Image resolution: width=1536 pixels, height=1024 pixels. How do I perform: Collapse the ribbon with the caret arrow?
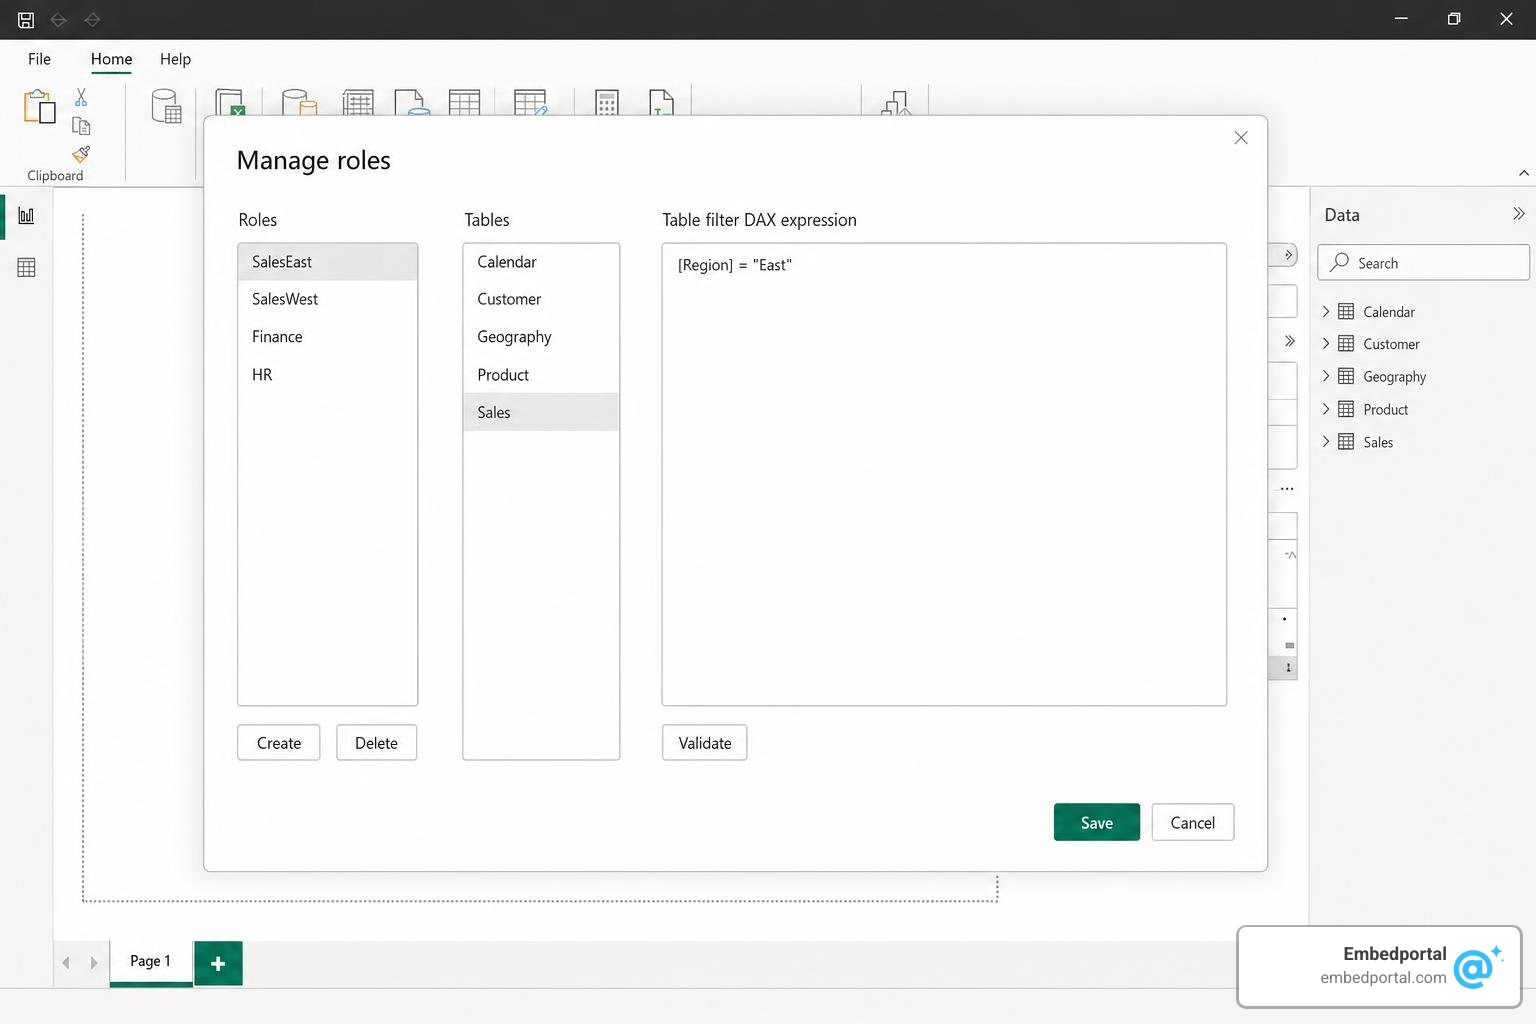(1523, 174)
